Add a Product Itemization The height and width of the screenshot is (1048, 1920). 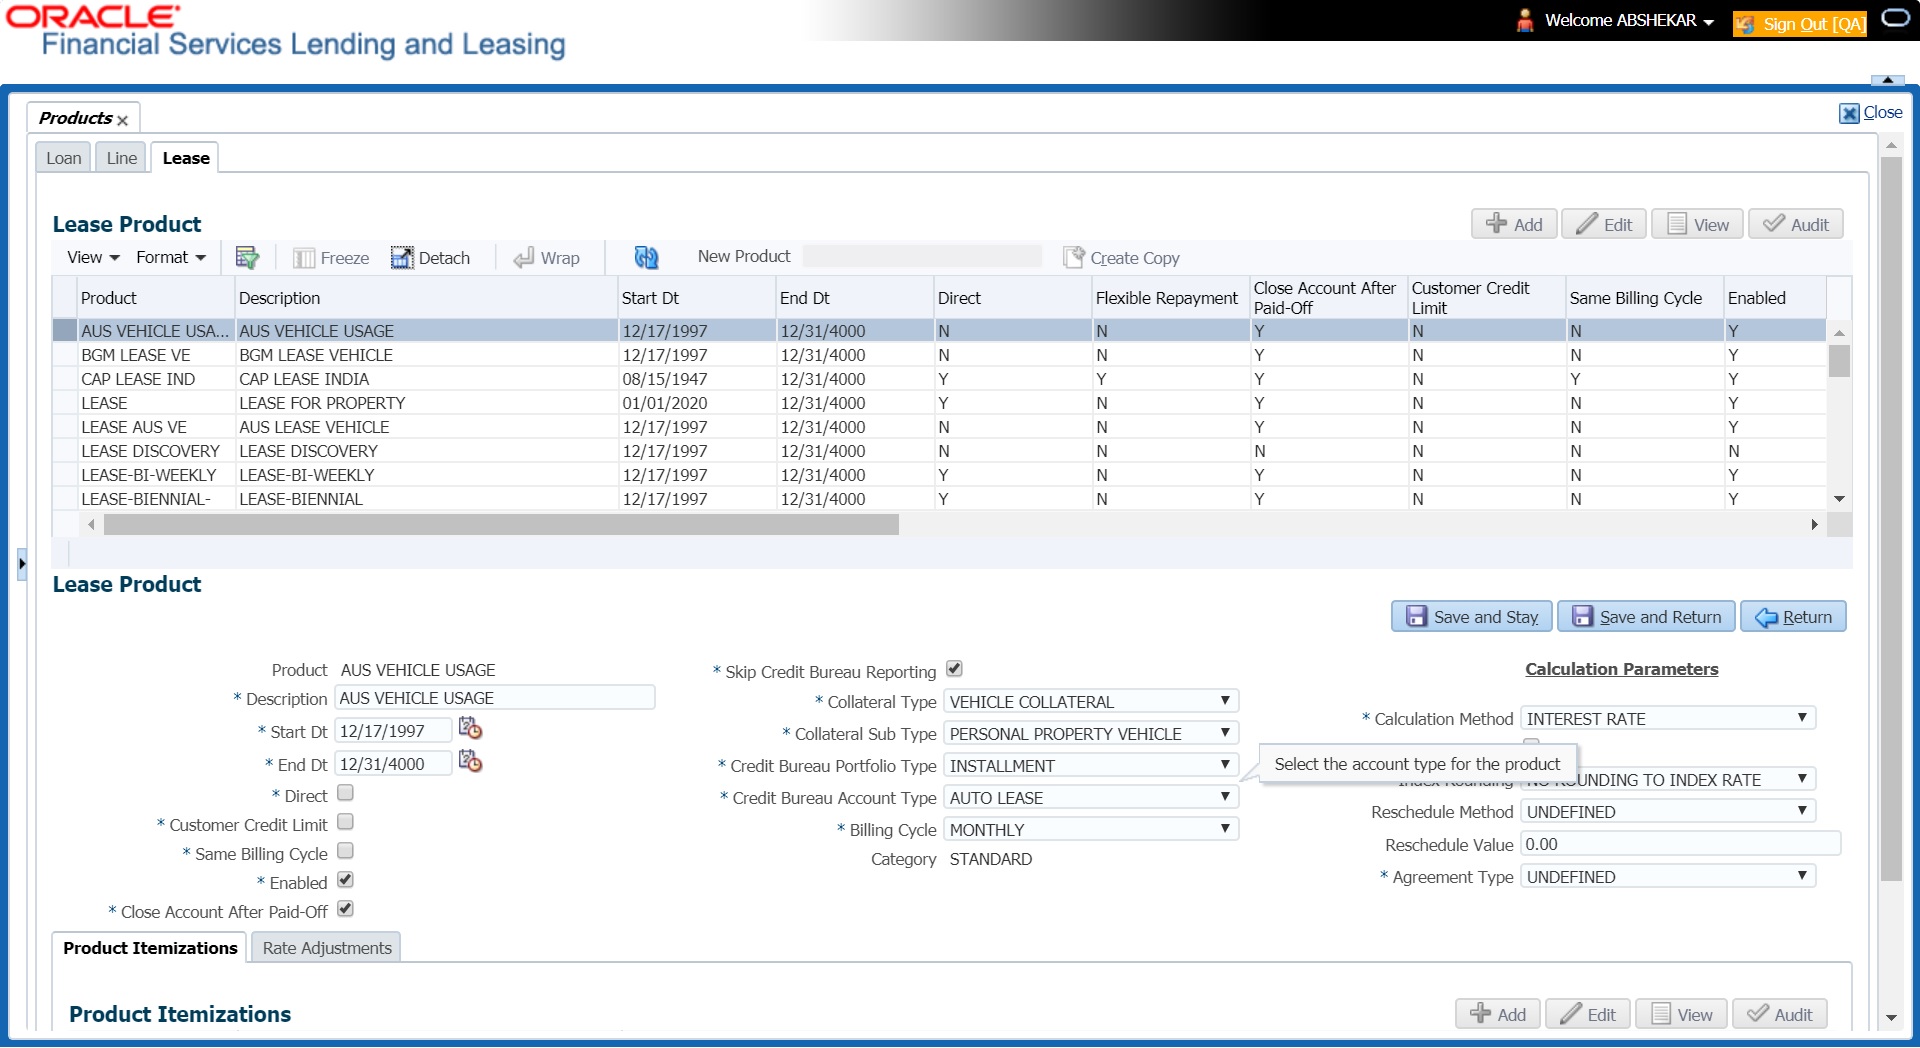click(x=1498, y=1014)
